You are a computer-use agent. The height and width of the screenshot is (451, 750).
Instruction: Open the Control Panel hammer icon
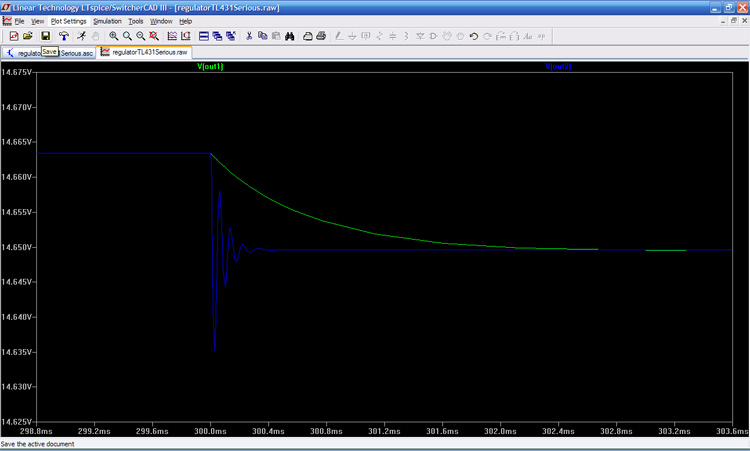click(x=63, y=36)
